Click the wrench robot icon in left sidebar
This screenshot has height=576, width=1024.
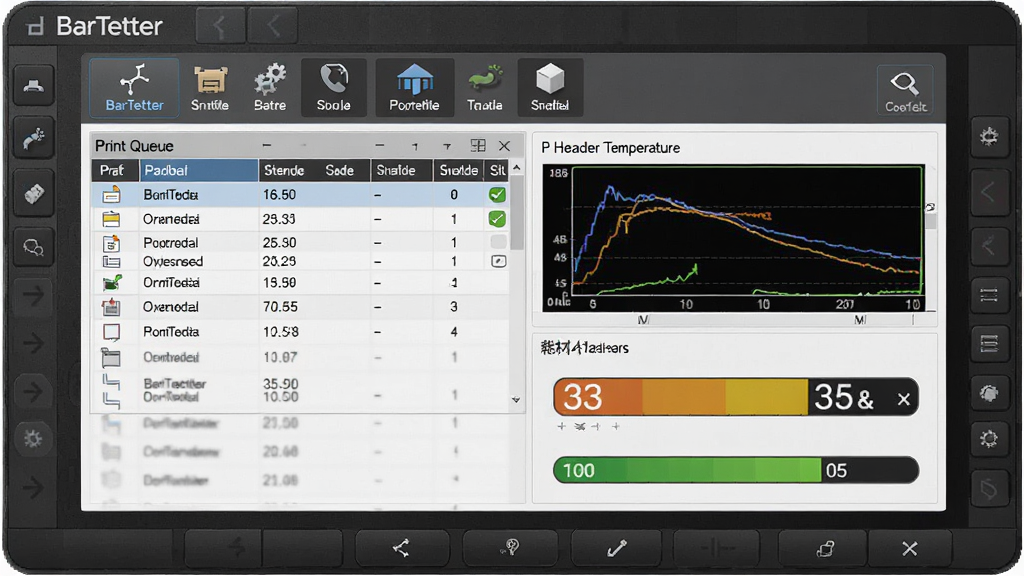tap(34, 139)
